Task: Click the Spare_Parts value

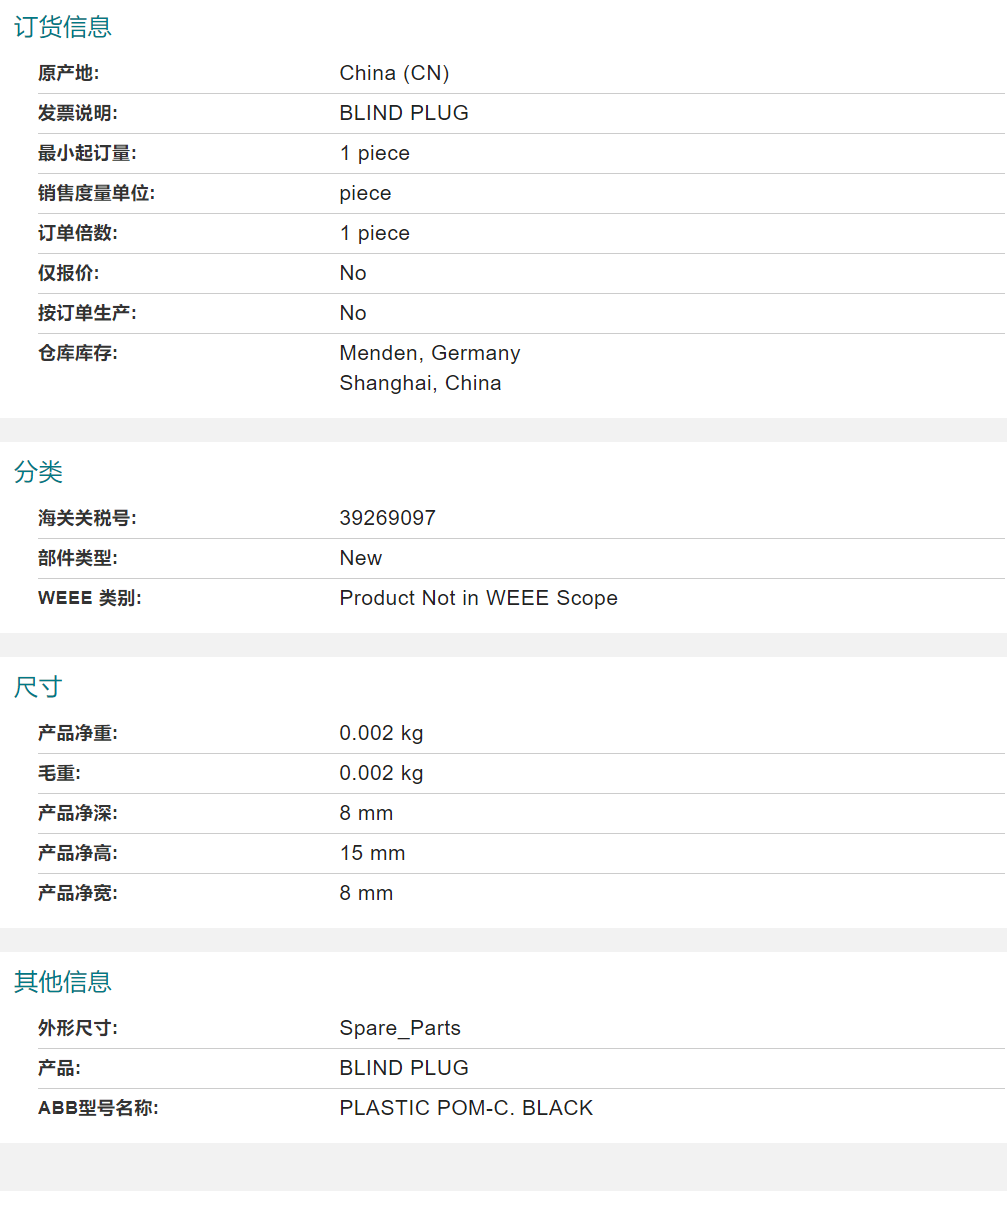Action: click(400, 1028)
